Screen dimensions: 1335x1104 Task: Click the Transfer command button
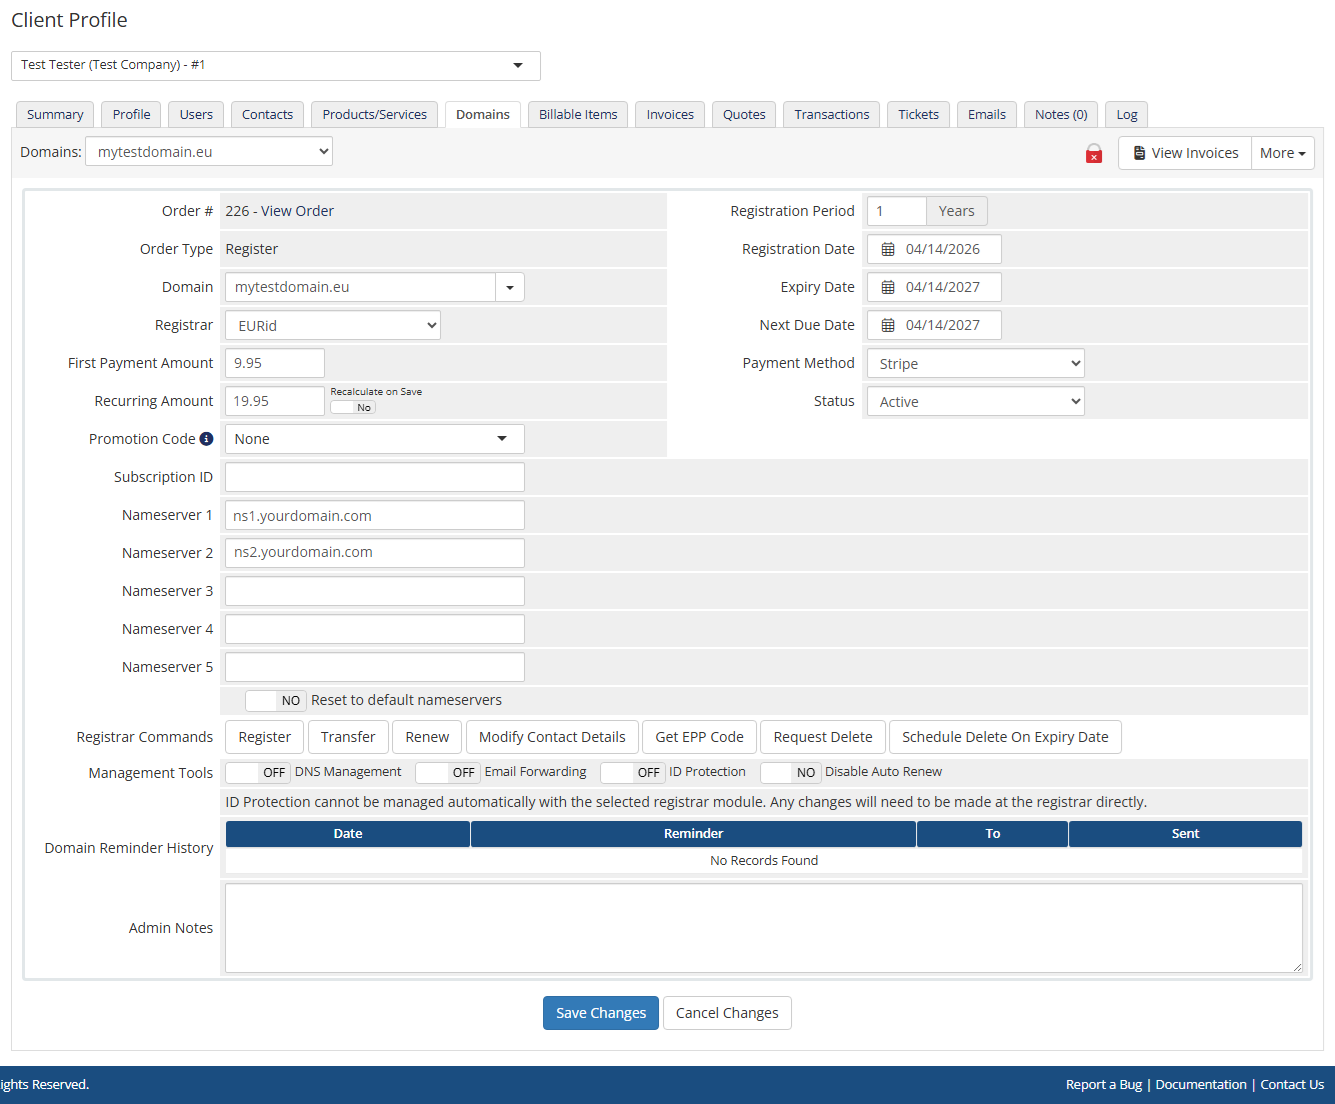(348, 737)
